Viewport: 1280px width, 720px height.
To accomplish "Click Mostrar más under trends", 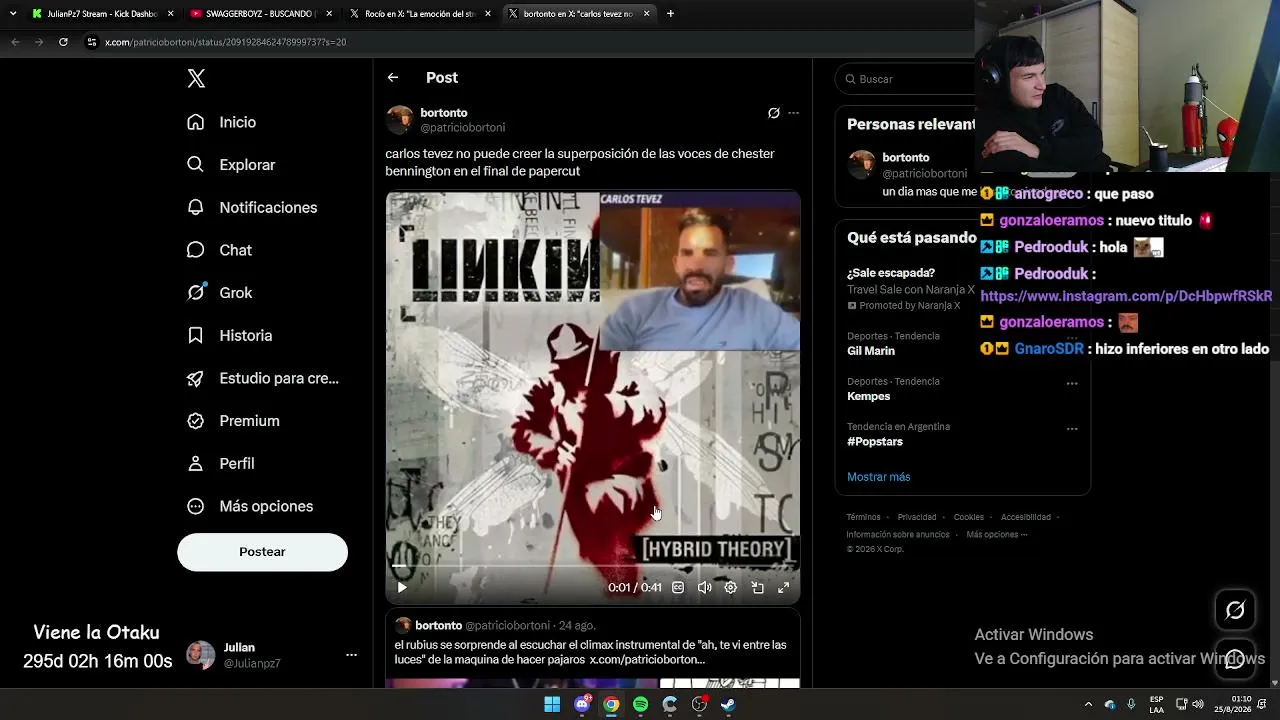I will pyautogui.click(x=879, y=477).
